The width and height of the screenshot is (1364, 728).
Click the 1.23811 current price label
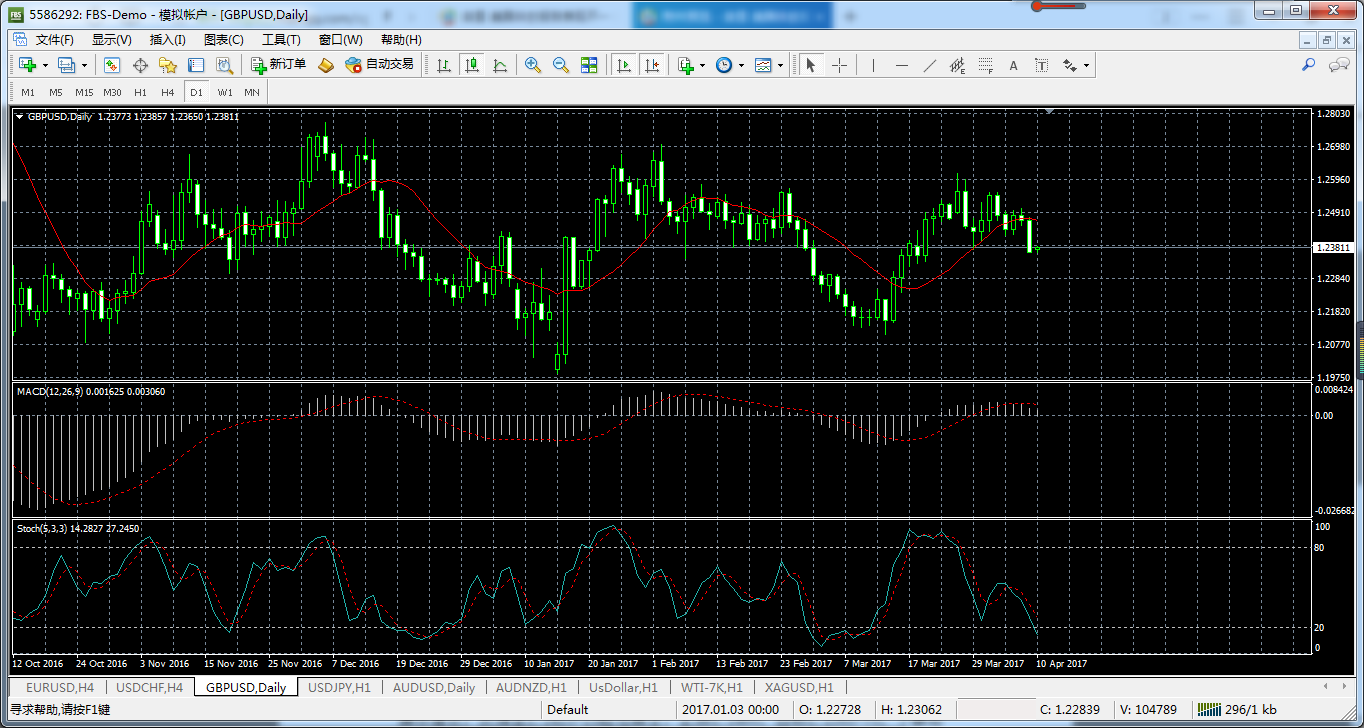tap(1336, 247)
